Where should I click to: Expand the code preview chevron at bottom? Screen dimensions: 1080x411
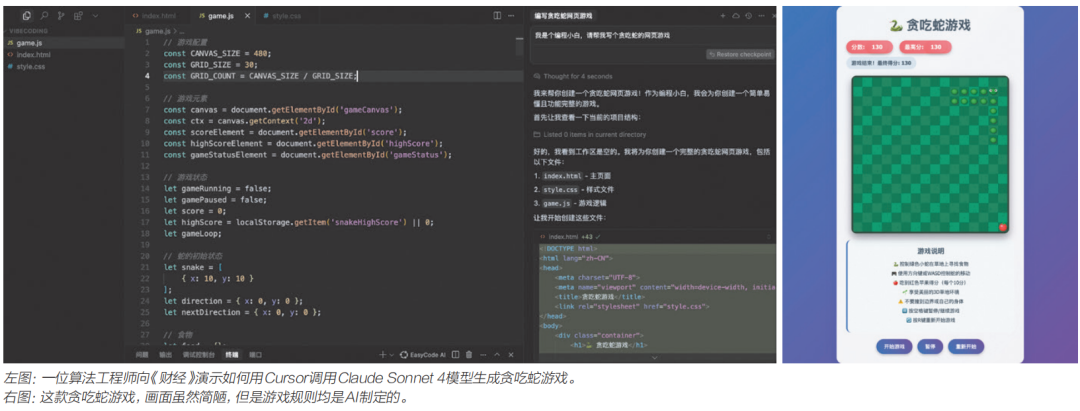coord(653,356)
